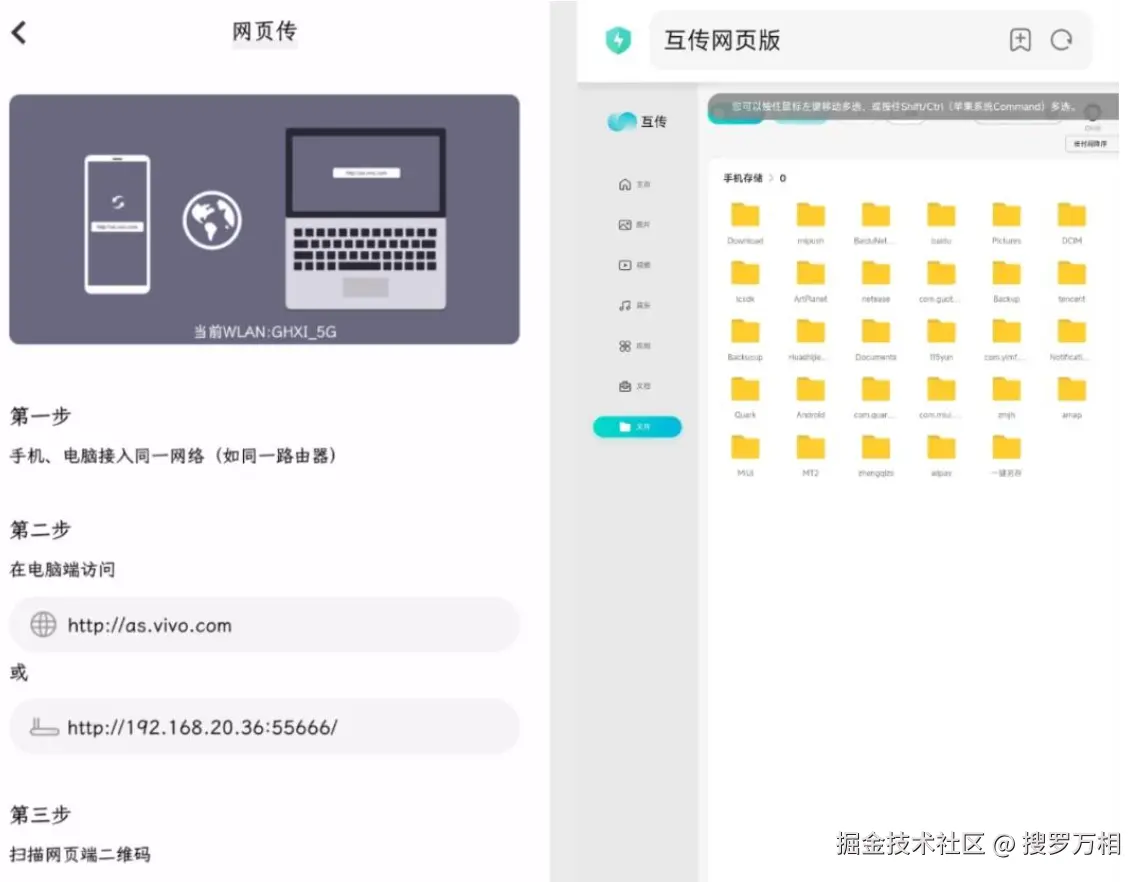Viewport: 1146px width, 882px height.
Task: Open the ArtPlanet folder
Action: click(x=810, y=281)
